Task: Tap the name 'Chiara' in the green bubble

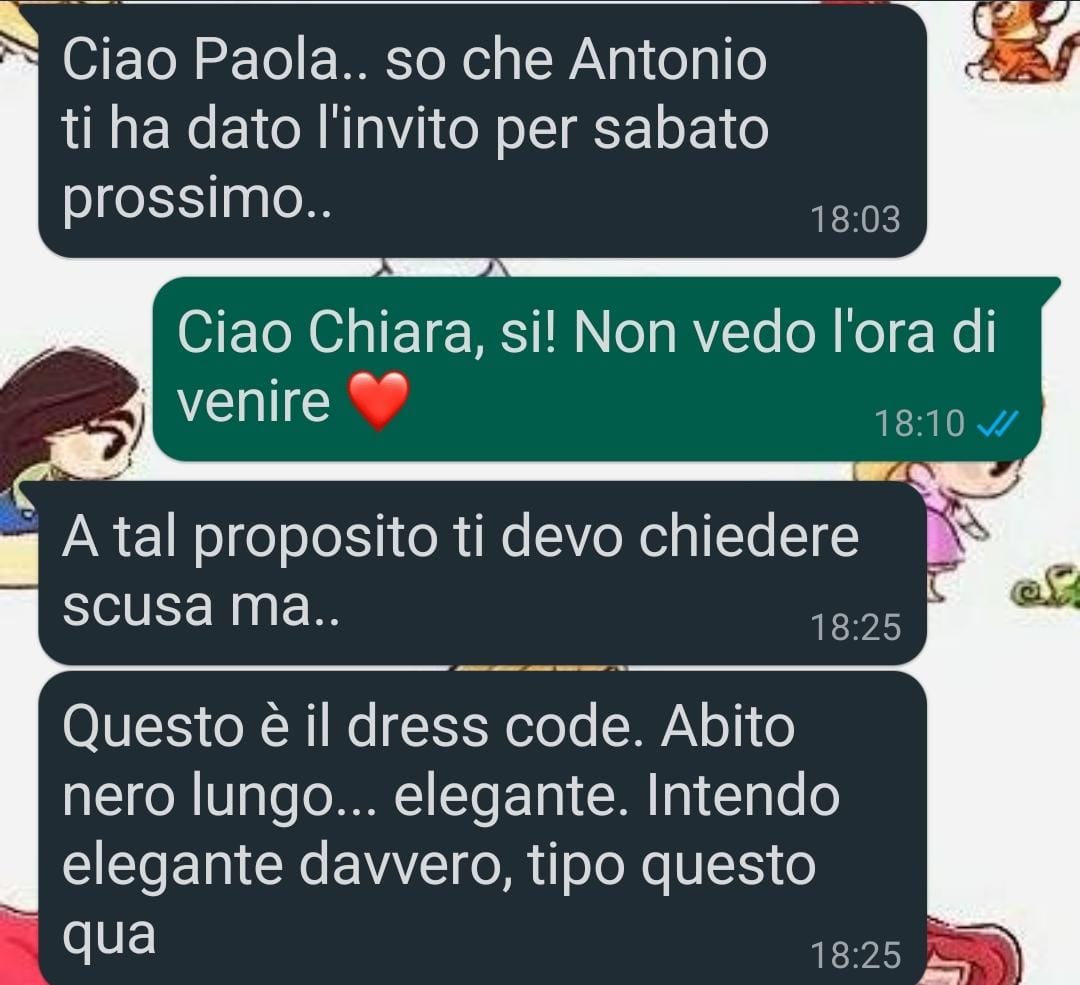Action: pyautogui.click(x=390, y=333)
